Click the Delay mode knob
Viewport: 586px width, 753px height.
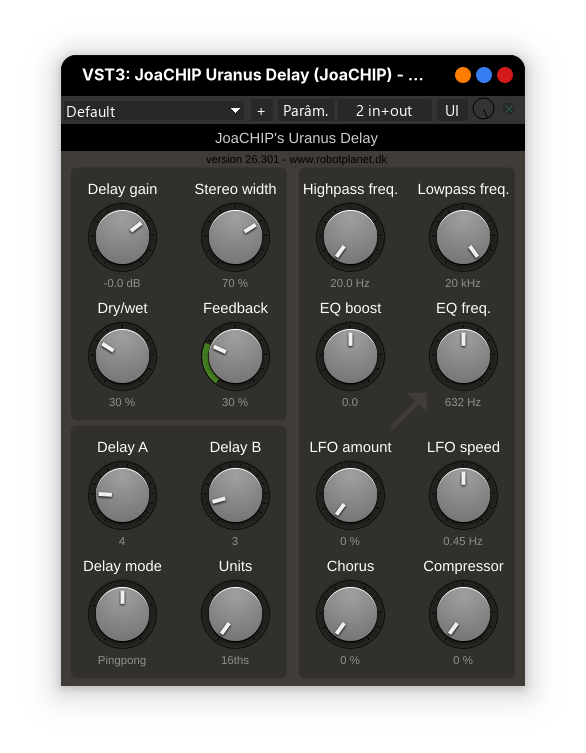122,614
